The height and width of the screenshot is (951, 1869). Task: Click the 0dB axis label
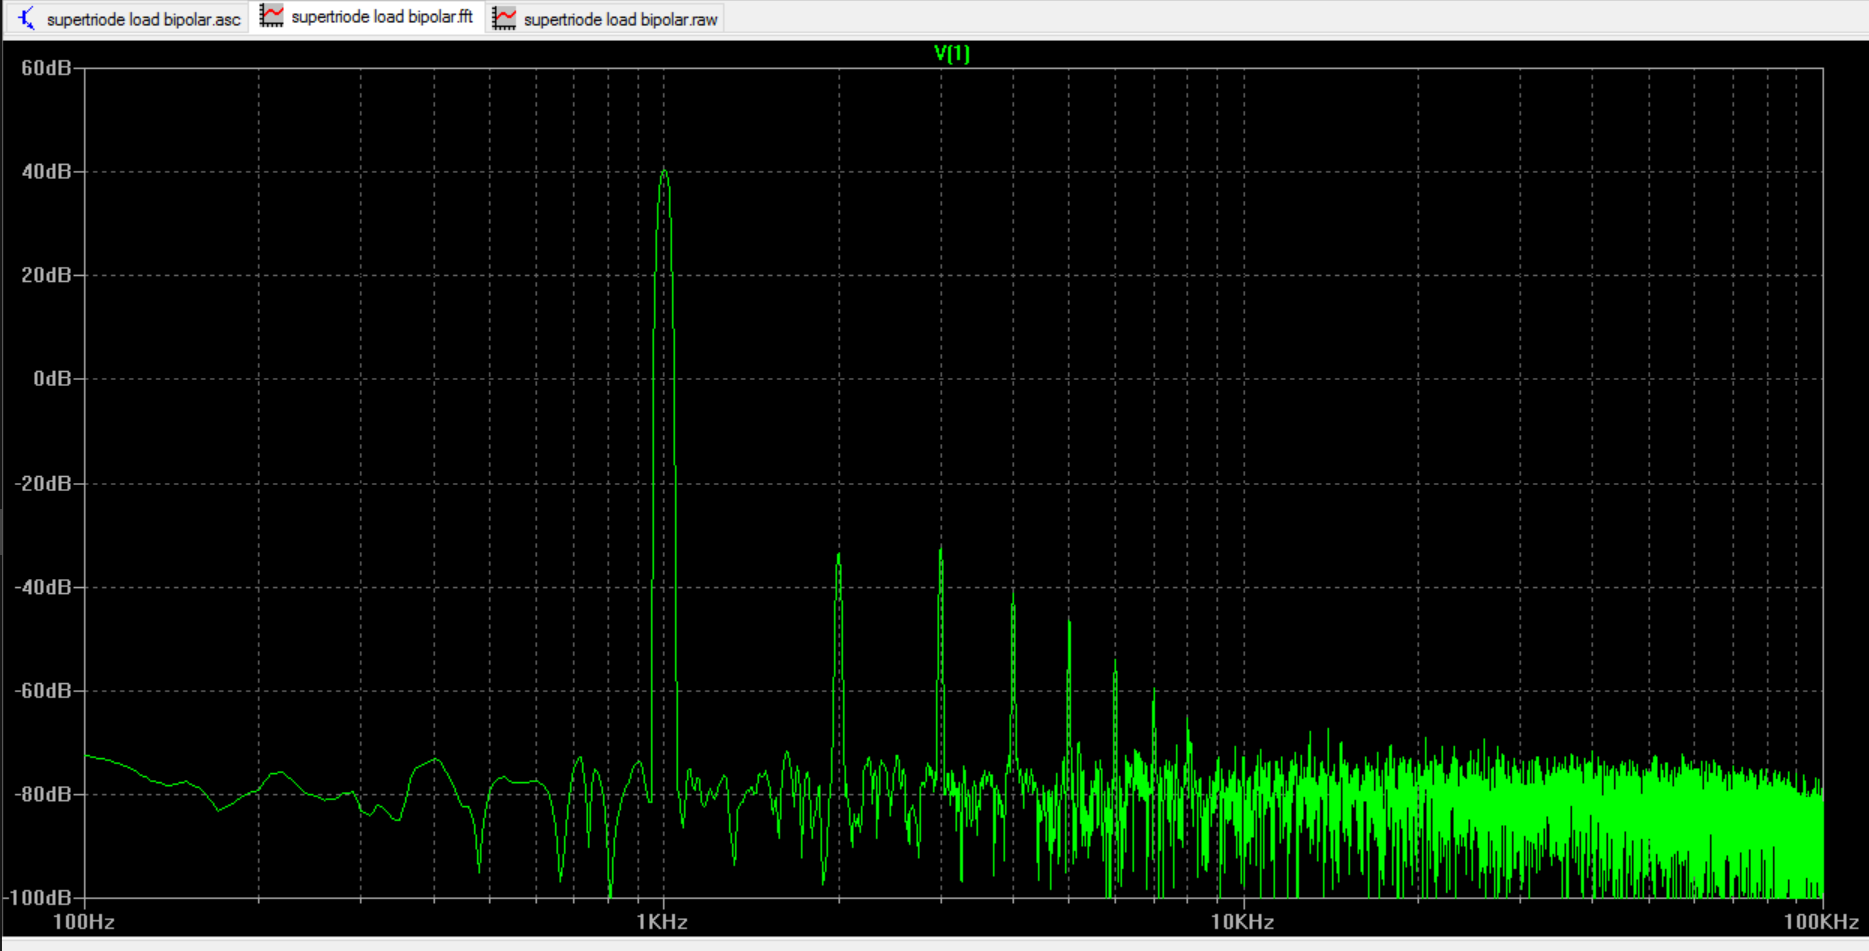(52, 379)
